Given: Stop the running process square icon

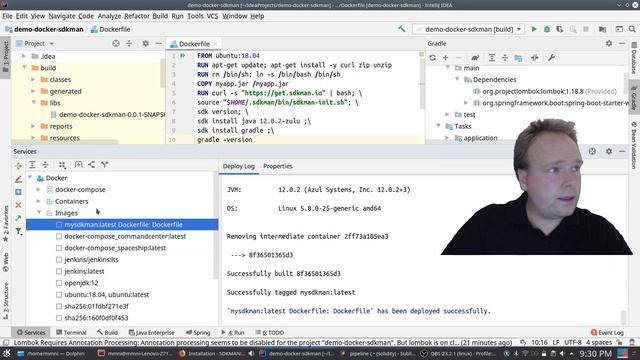Looking at the screenshot, I should pyautogui.click(x=586, y=29).
